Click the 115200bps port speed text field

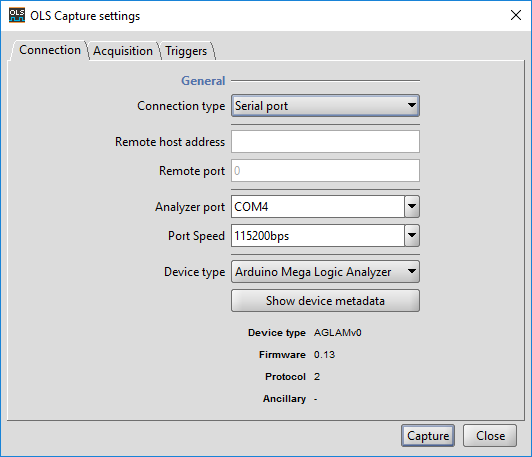(318, 235)
